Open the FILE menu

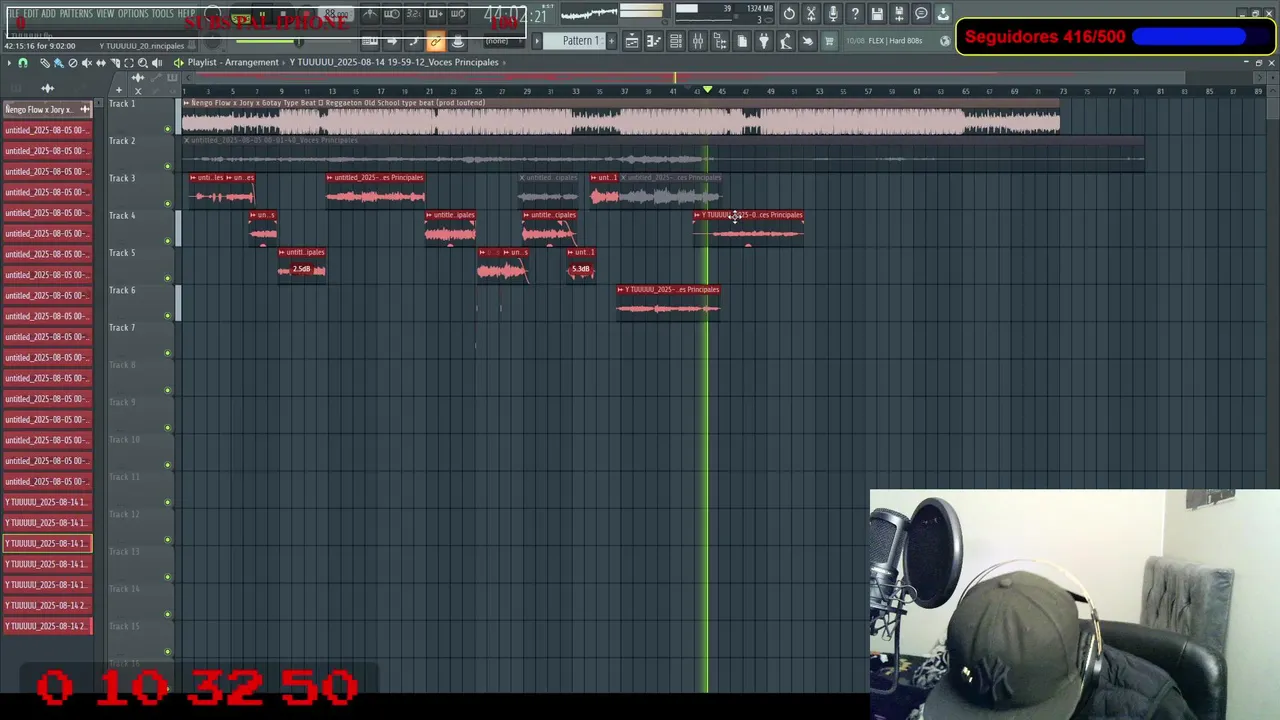pos(14,13)
